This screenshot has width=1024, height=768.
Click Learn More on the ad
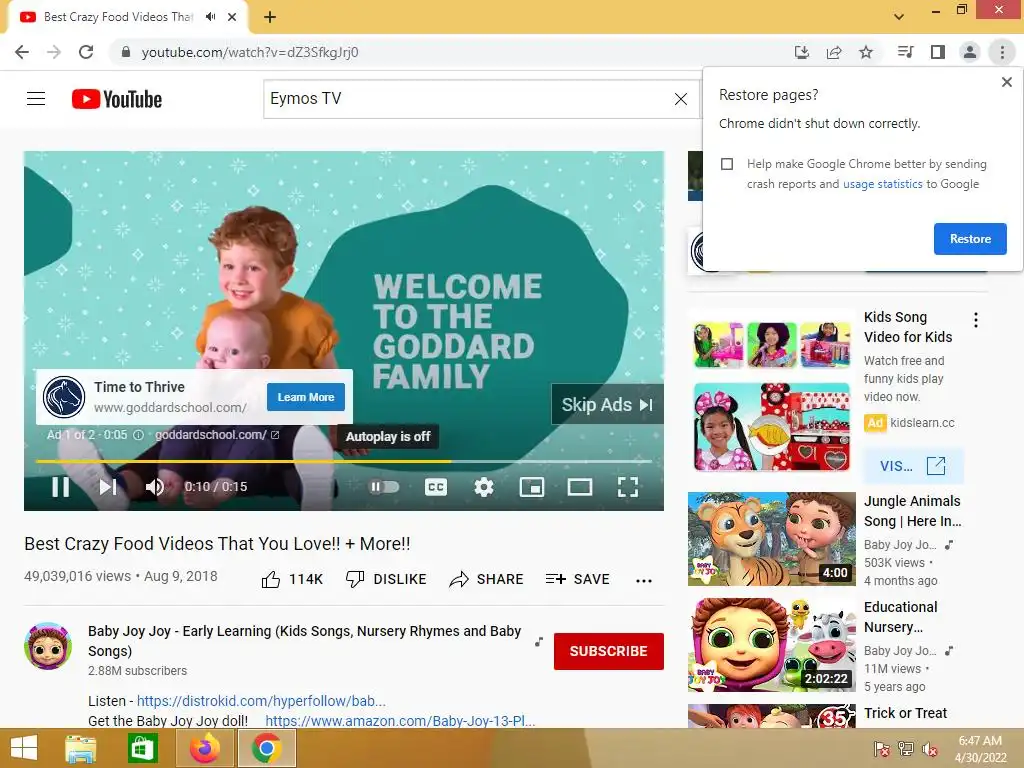(306, 397)
